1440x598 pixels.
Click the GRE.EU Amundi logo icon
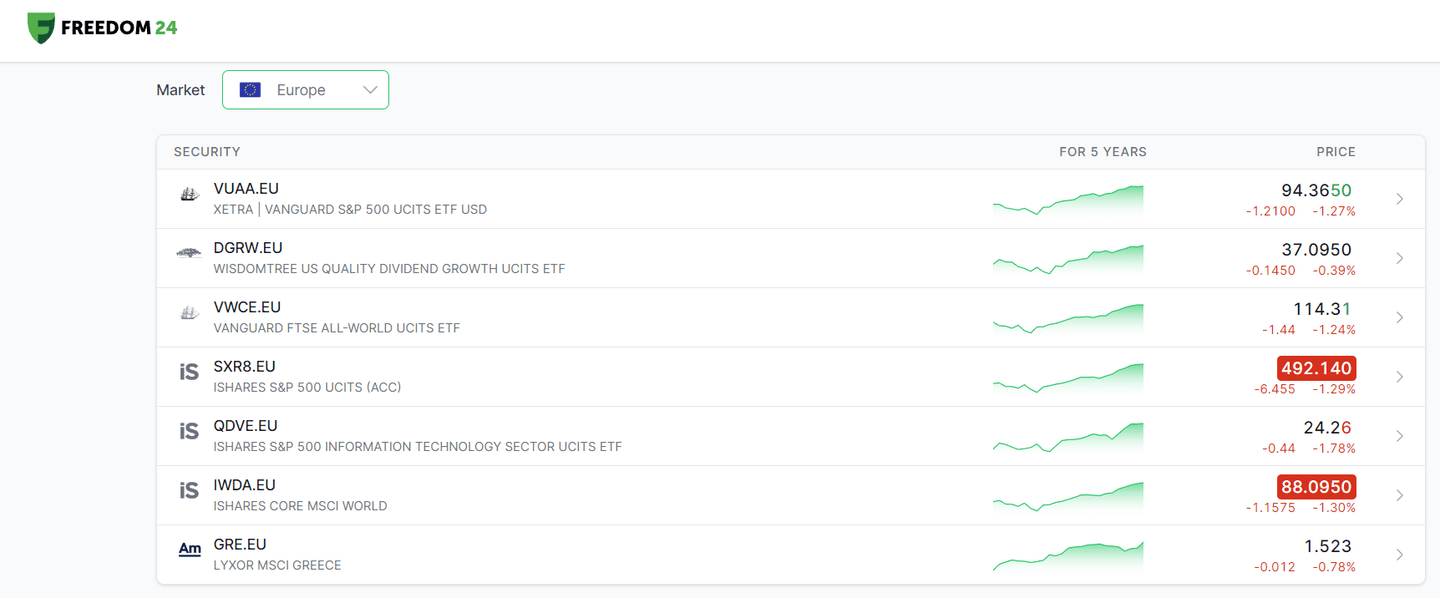(x=189, y=549)
